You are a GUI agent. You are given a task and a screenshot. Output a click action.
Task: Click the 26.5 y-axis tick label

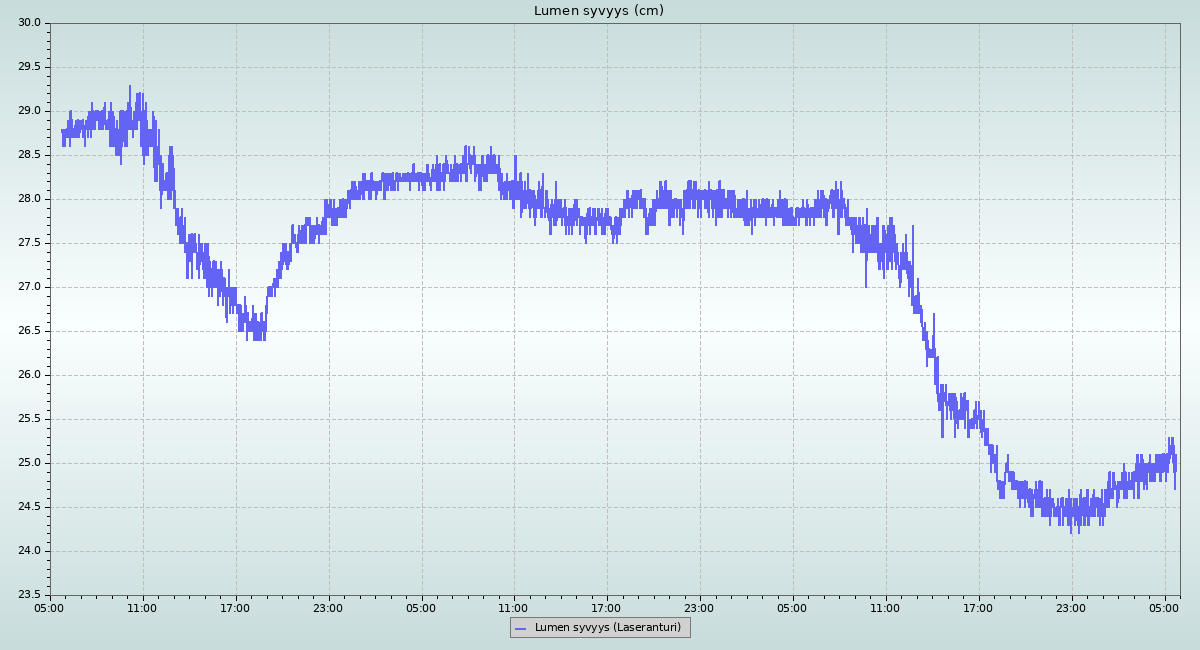29,331
